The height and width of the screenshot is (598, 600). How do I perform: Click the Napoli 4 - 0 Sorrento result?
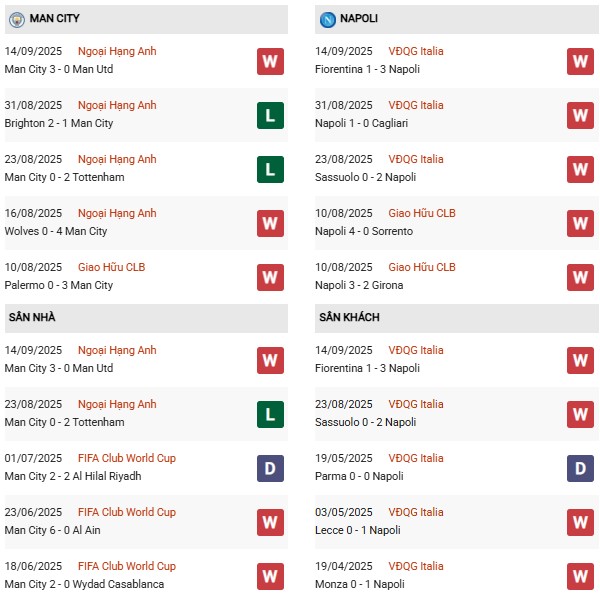pyautogui.click(x=364, y=231)
